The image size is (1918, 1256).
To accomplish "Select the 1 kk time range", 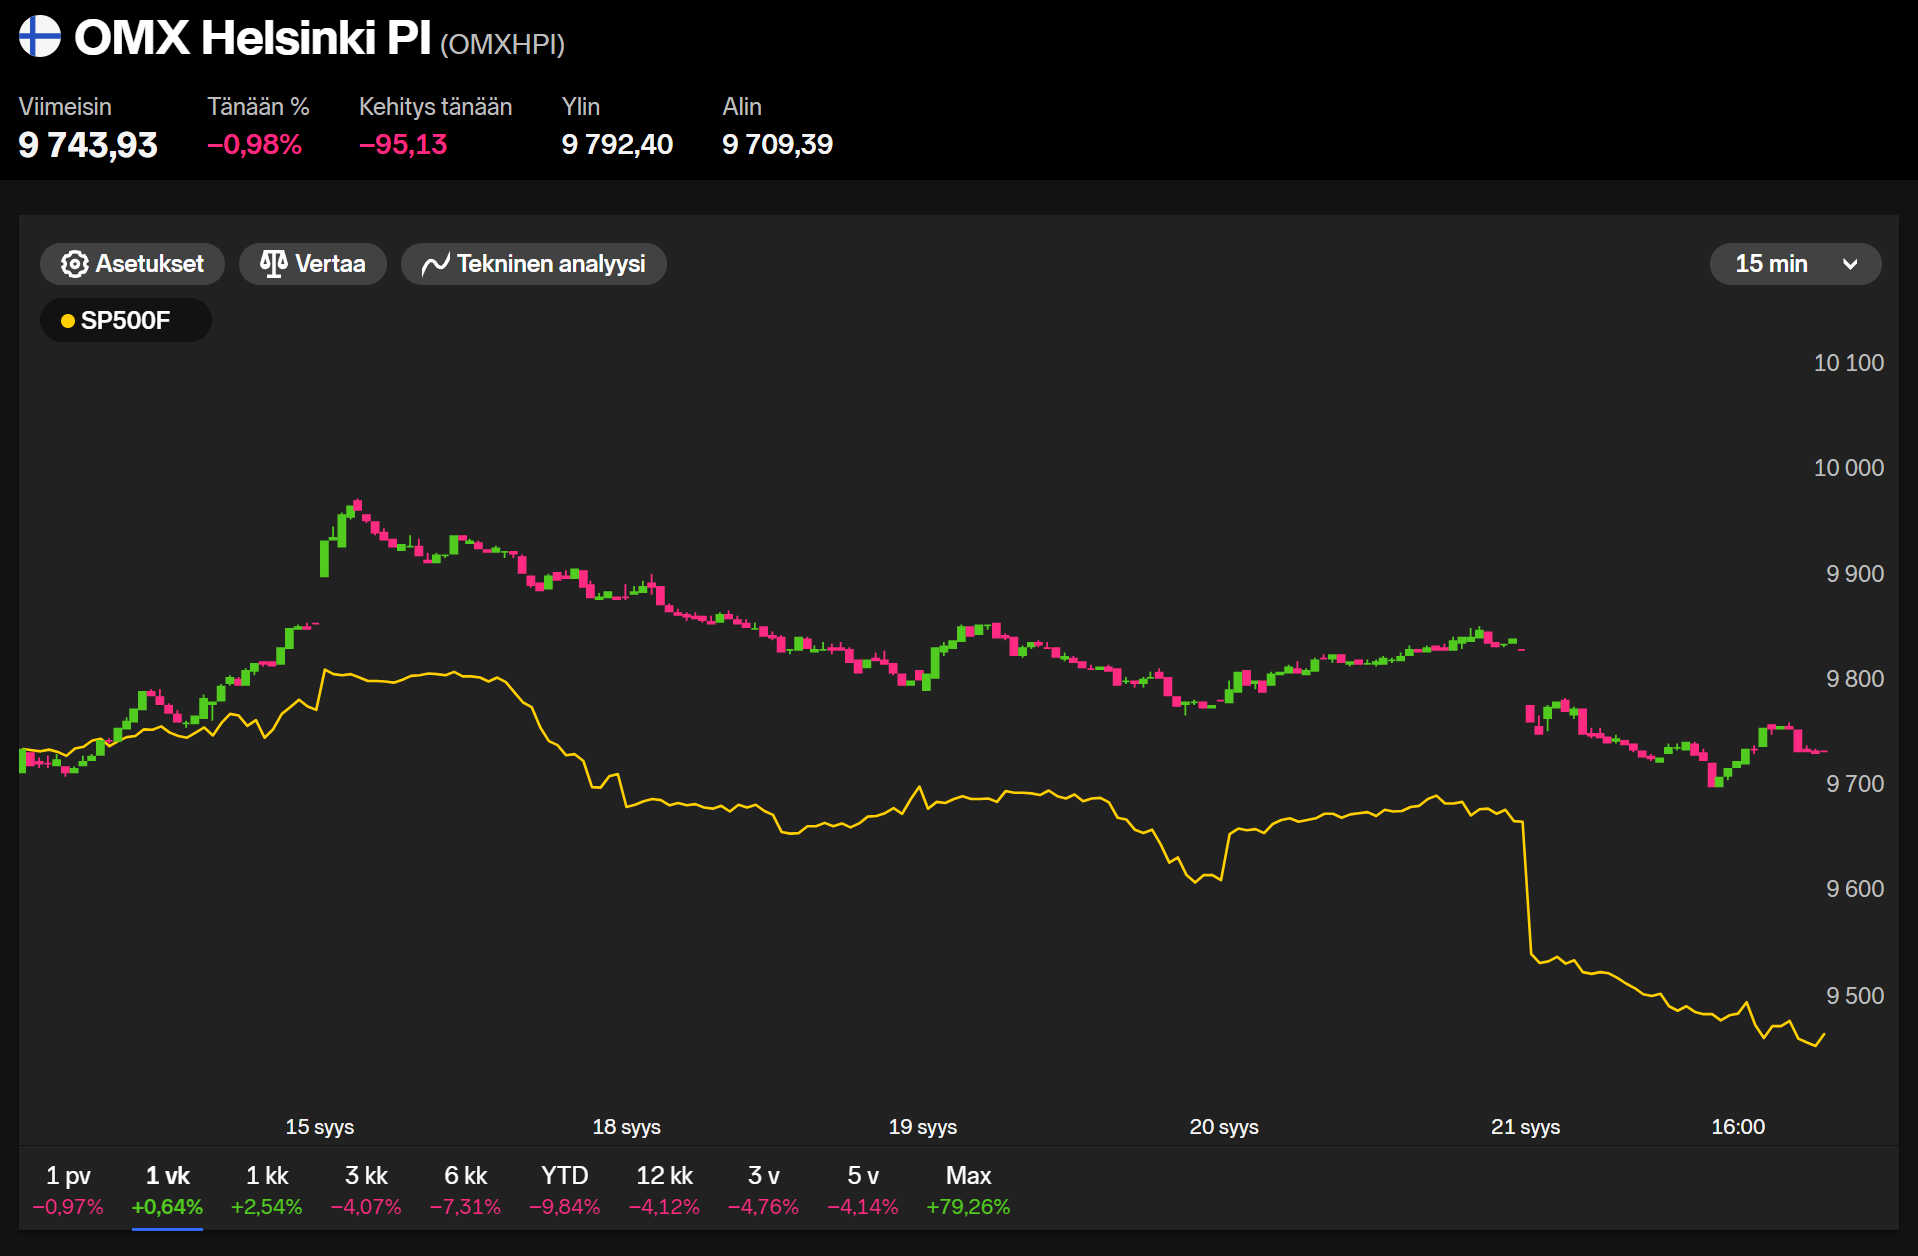I will 266,1189.
